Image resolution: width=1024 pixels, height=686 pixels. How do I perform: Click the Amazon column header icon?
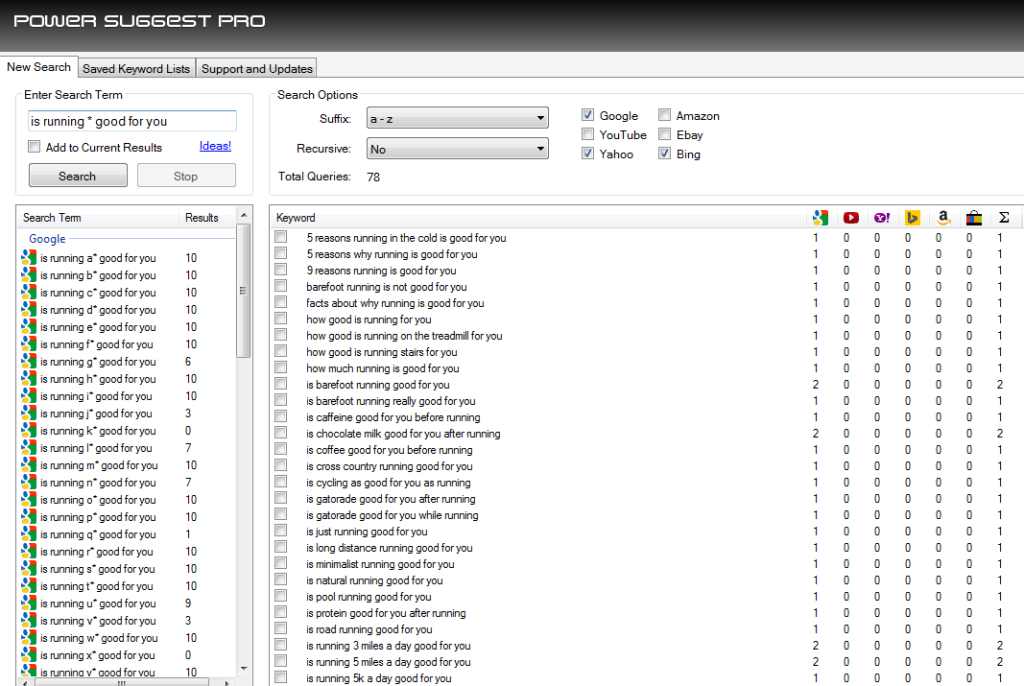point(943,218)
